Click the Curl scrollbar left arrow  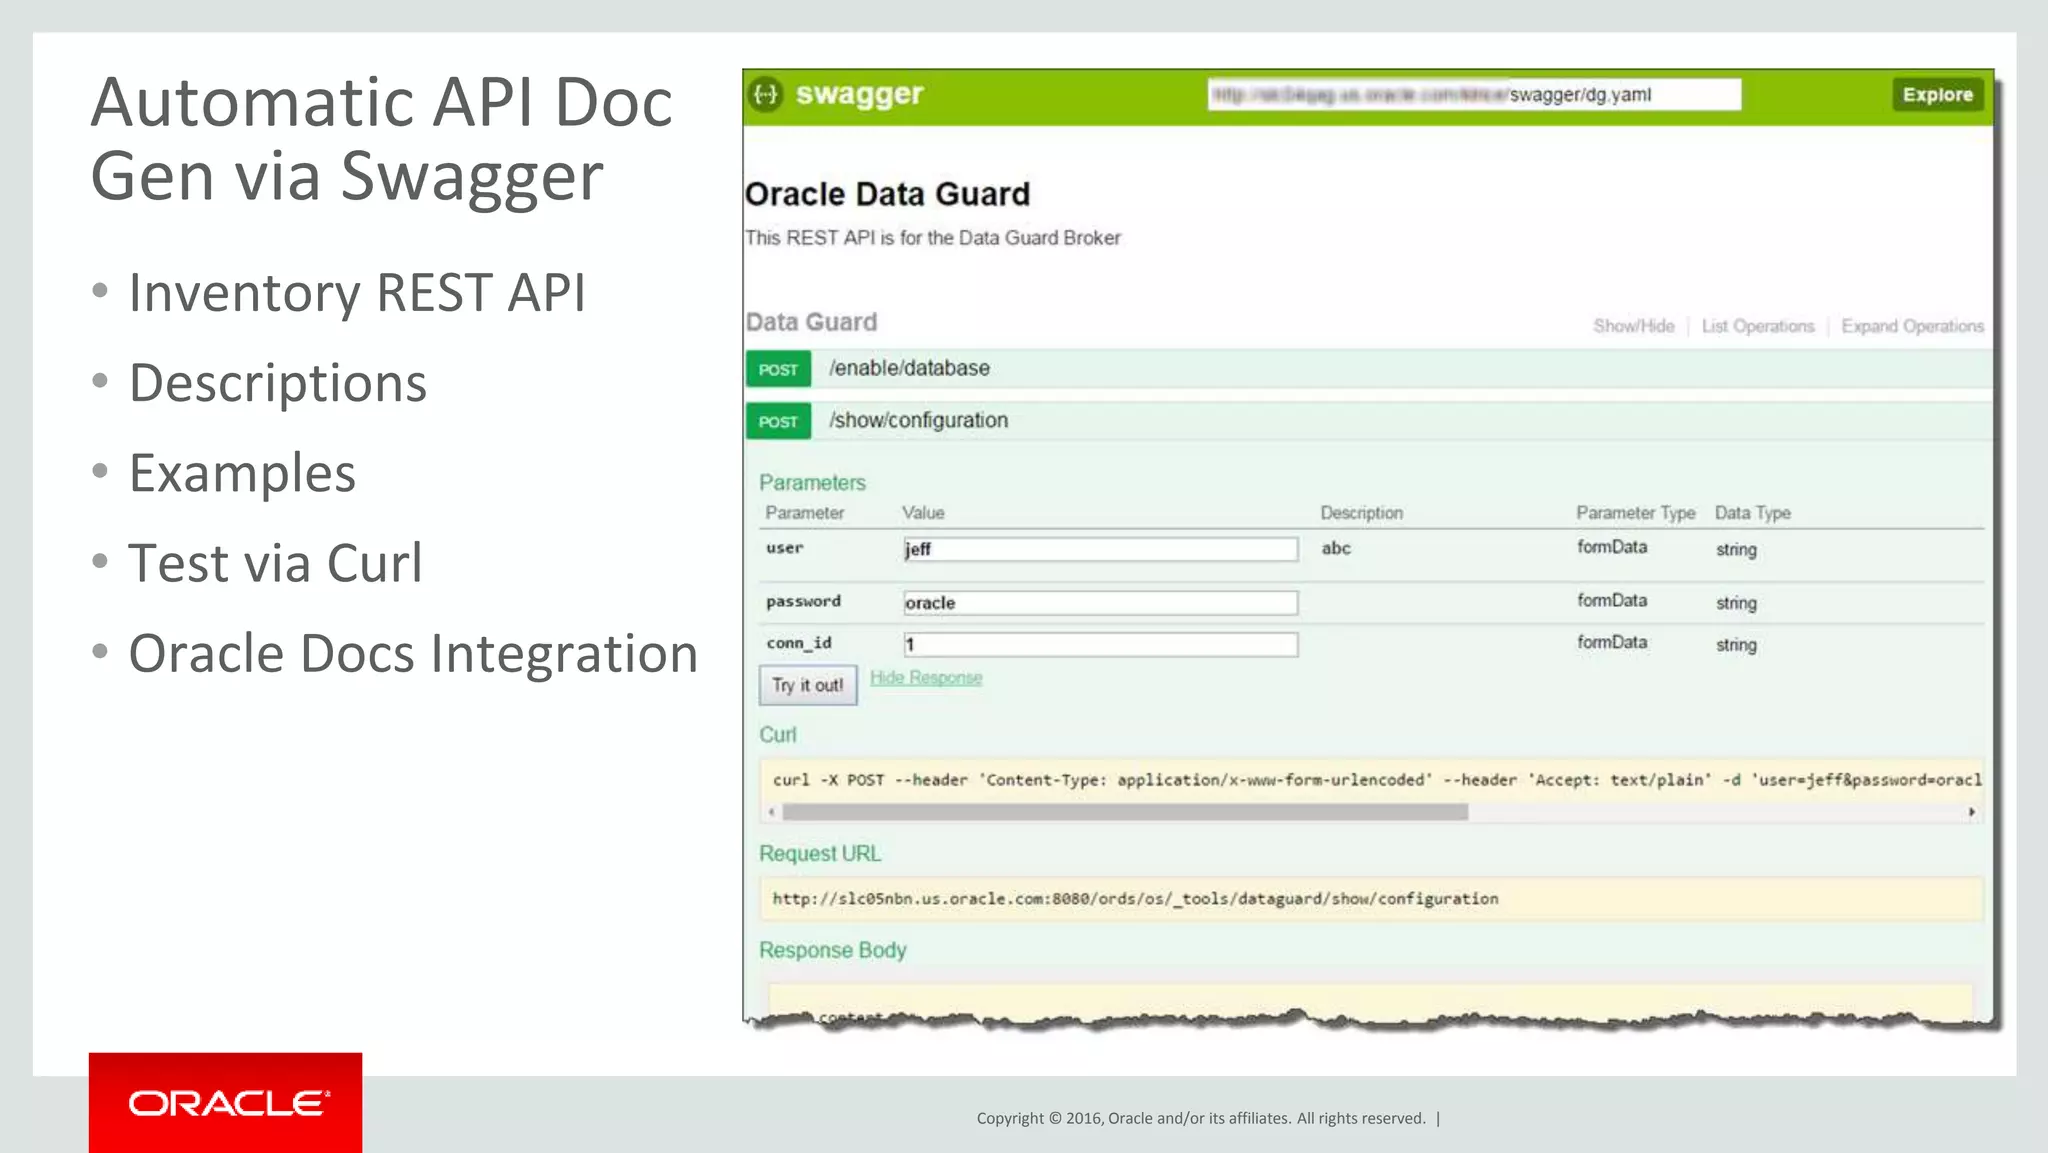click(x=771, y=812)
